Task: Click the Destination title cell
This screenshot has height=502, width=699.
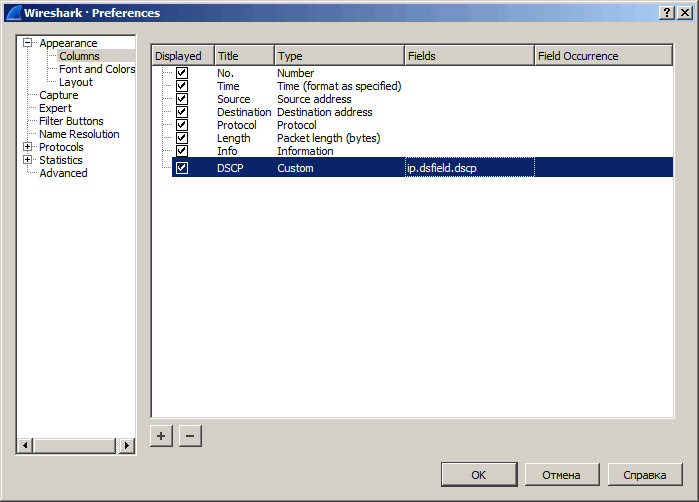Action: click(244, 112)
